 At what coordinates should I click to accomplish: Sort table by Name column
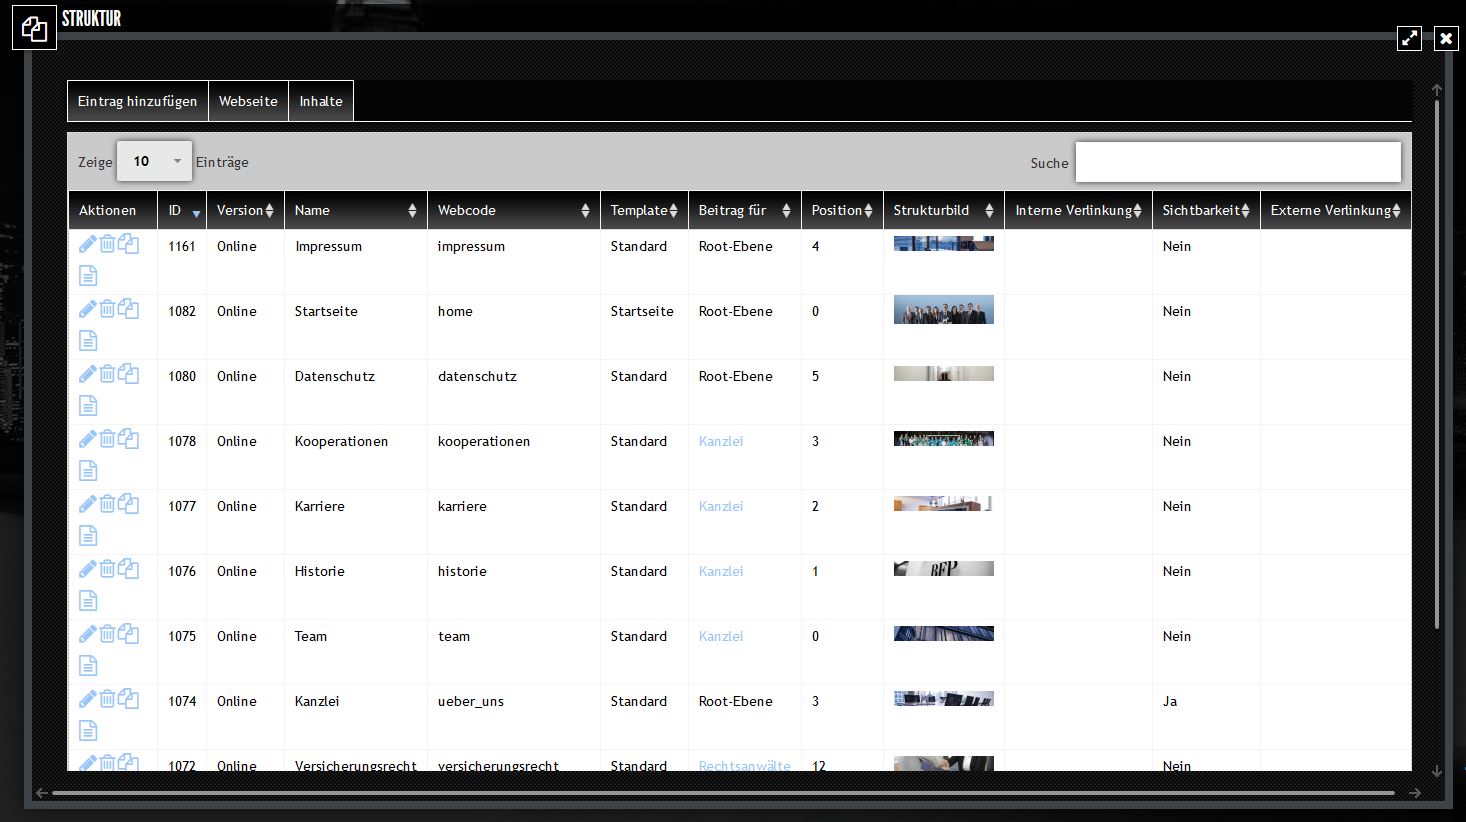coord(355,210)
